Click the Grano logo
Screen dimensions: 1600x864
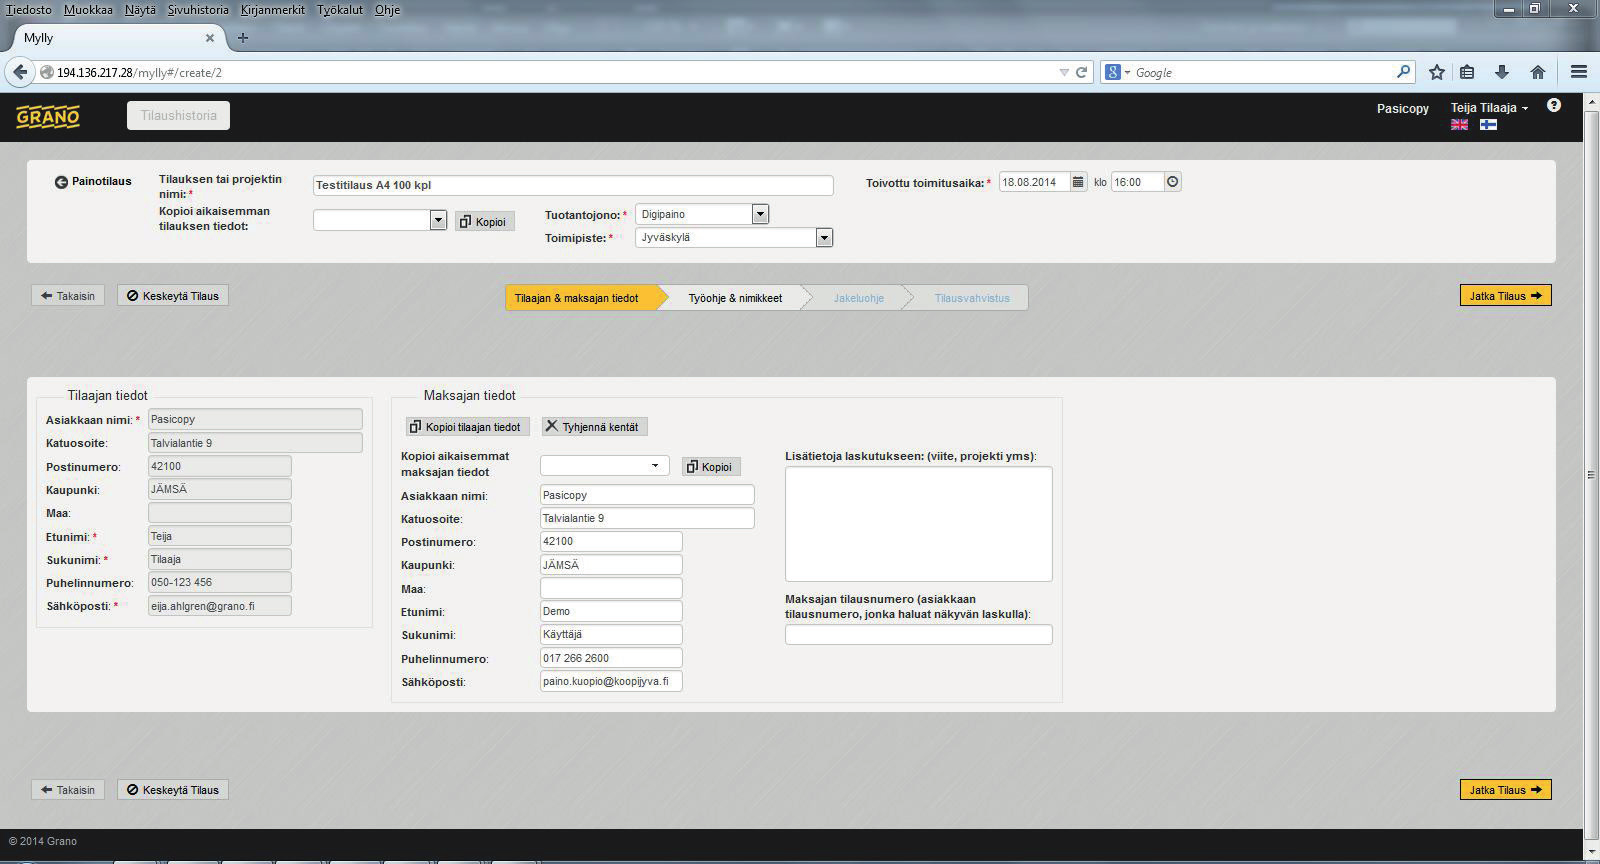48,116
